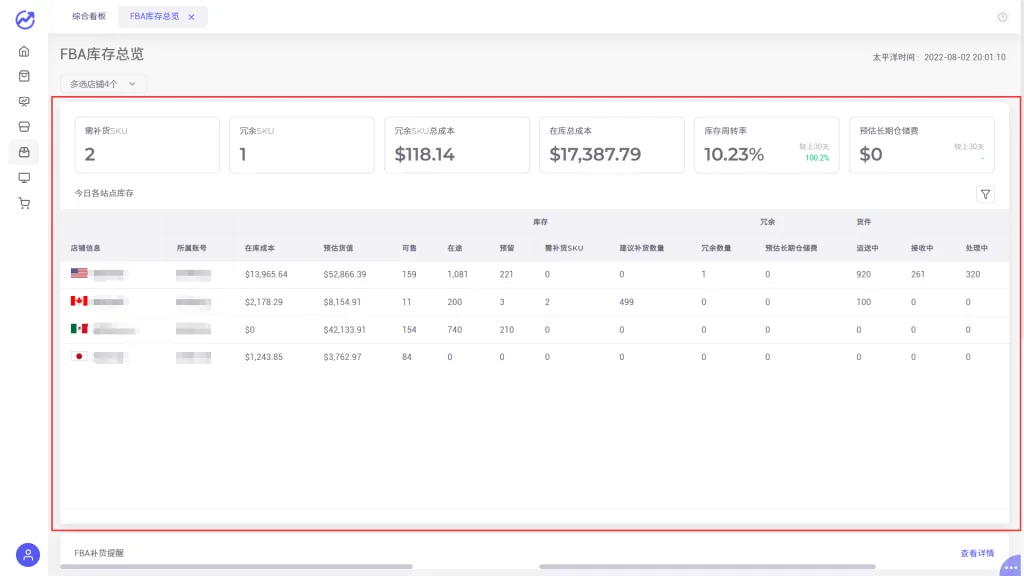Open the shopping bag sidebar icon

[x=24, y=76]
